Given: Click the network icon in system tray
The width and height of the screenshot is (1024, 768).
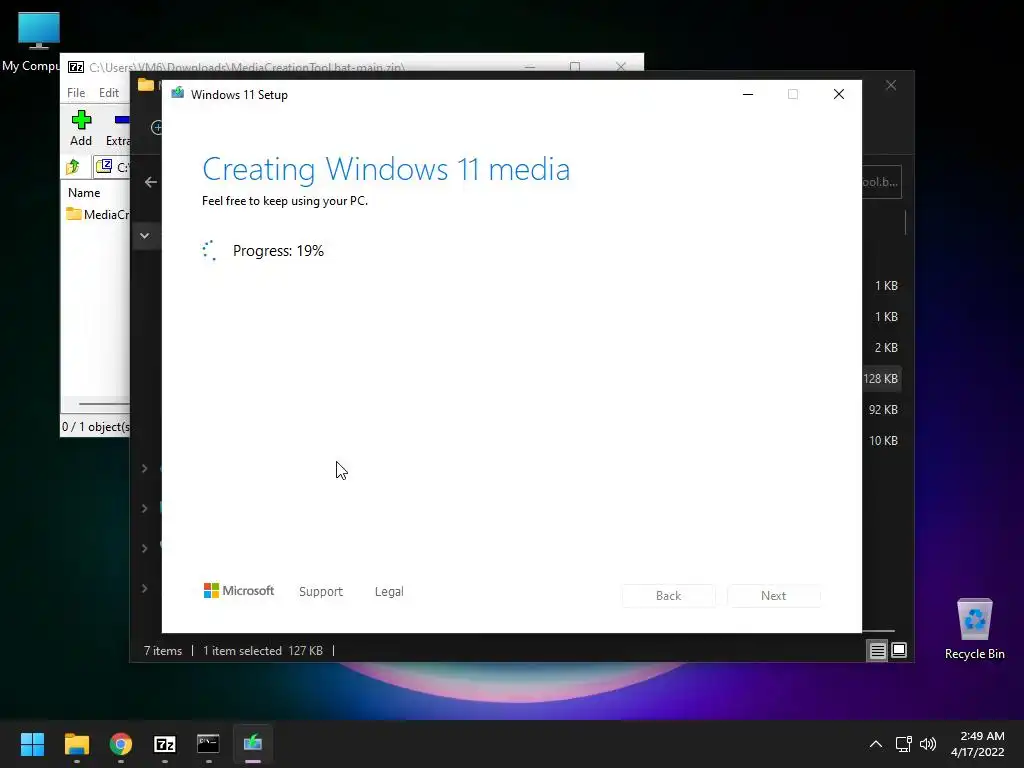Looking at the screenshot, I should [904, 744].
